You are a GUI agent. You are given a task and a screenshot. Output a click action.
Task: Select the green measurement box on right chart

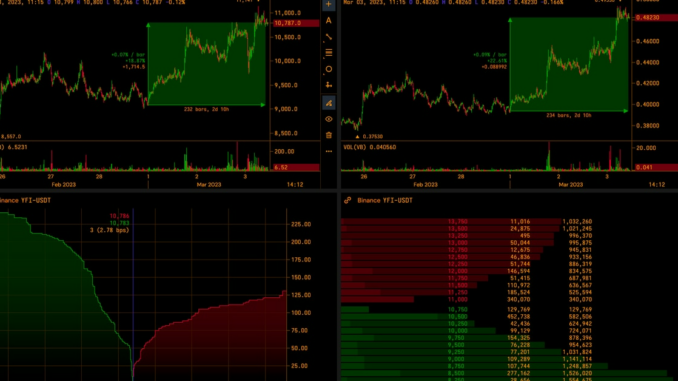[x=569, y=64]
